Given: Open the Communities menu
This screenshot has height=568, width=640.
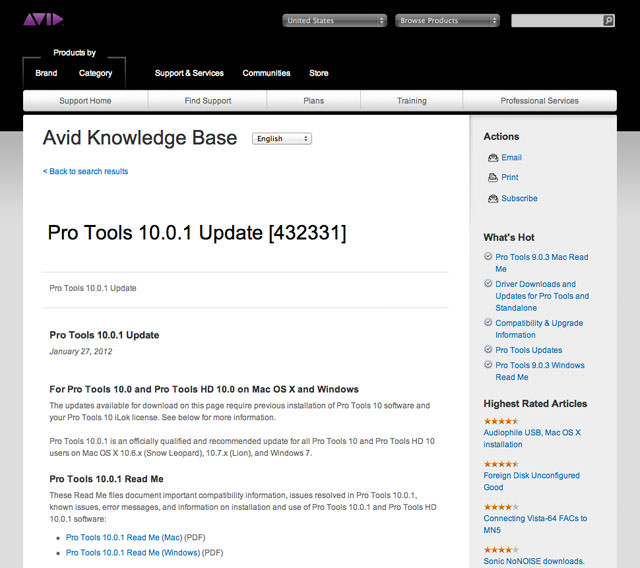Looking at the screenshot, I should tap(266, 73).
